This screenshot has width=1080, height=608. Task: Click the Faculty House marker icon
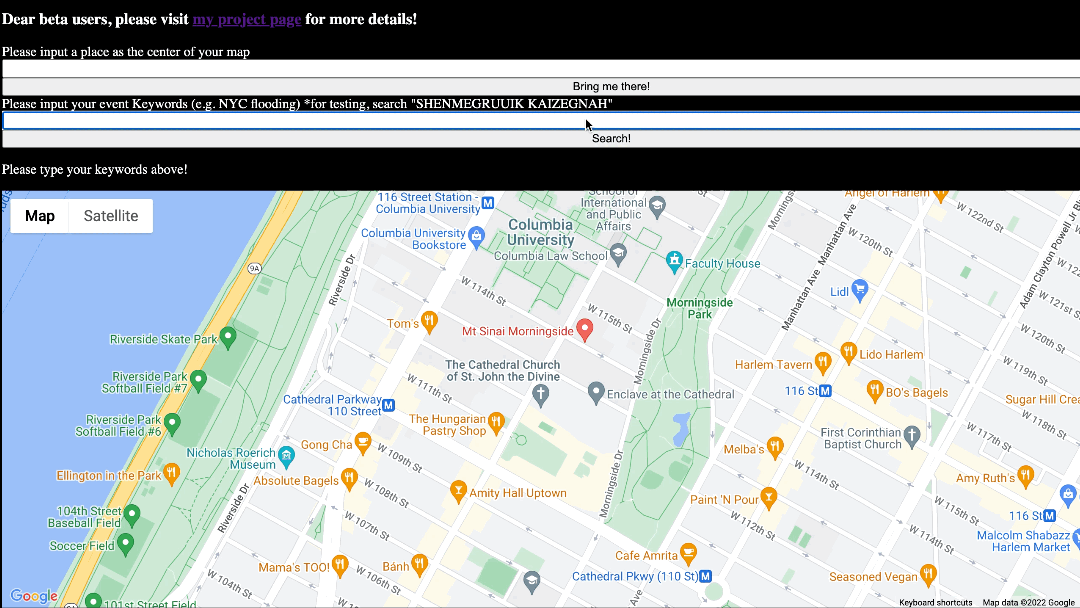674,262
